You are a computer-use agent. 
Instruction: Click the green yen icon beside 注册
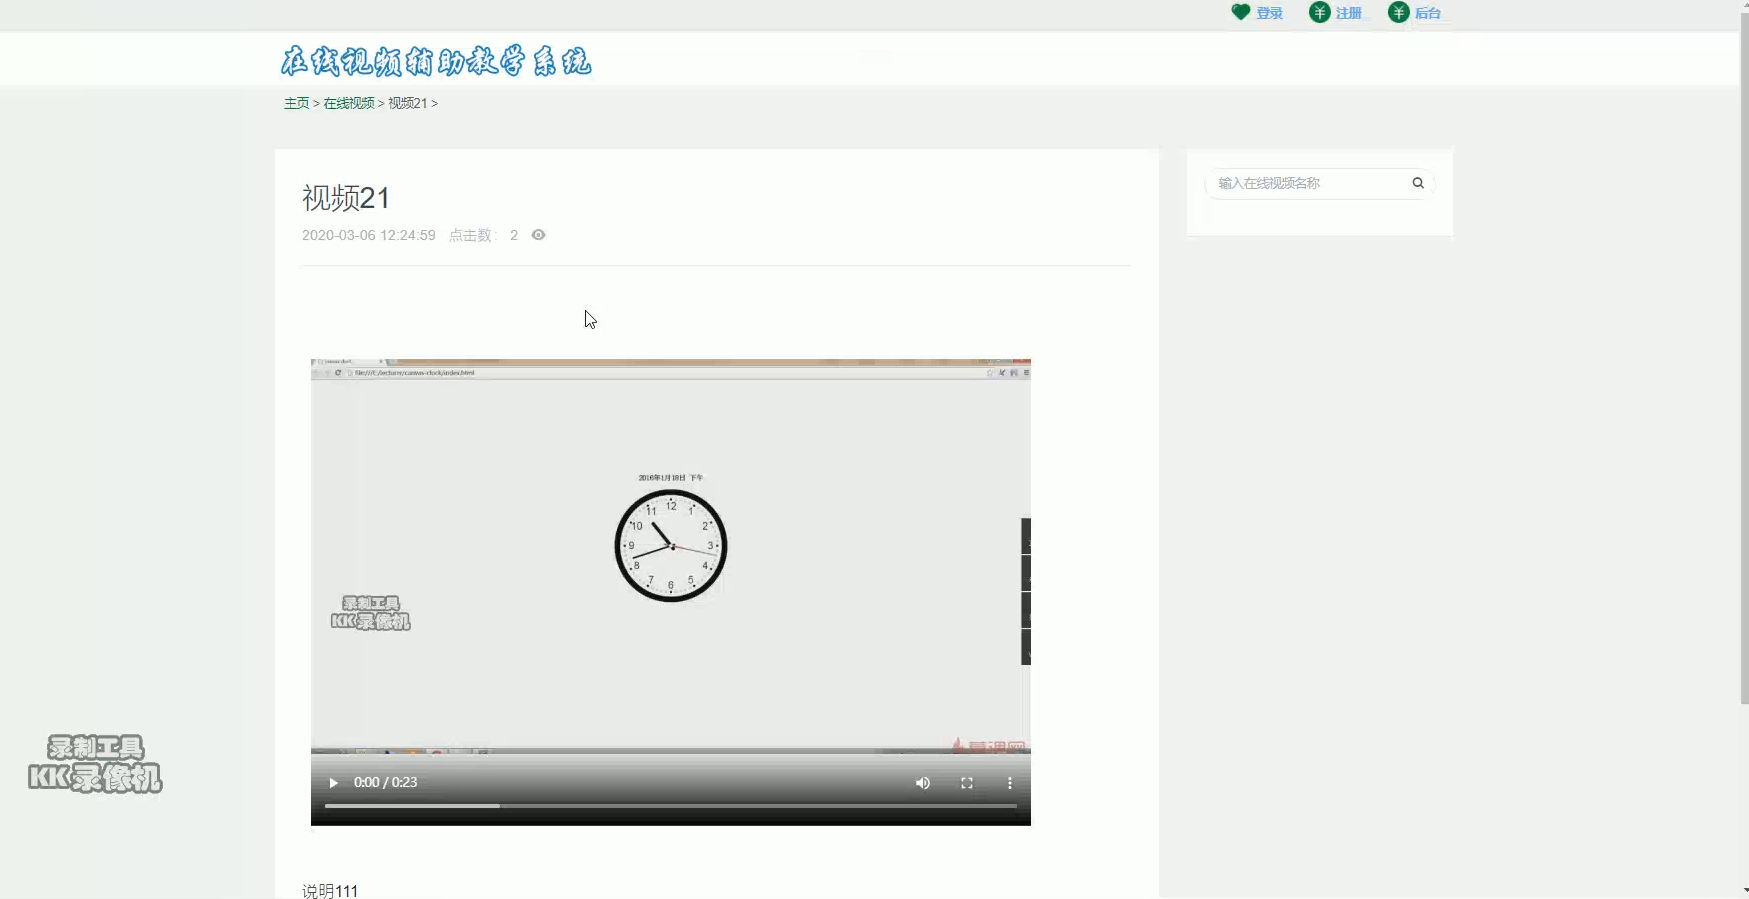click(x=1319, y=12)
